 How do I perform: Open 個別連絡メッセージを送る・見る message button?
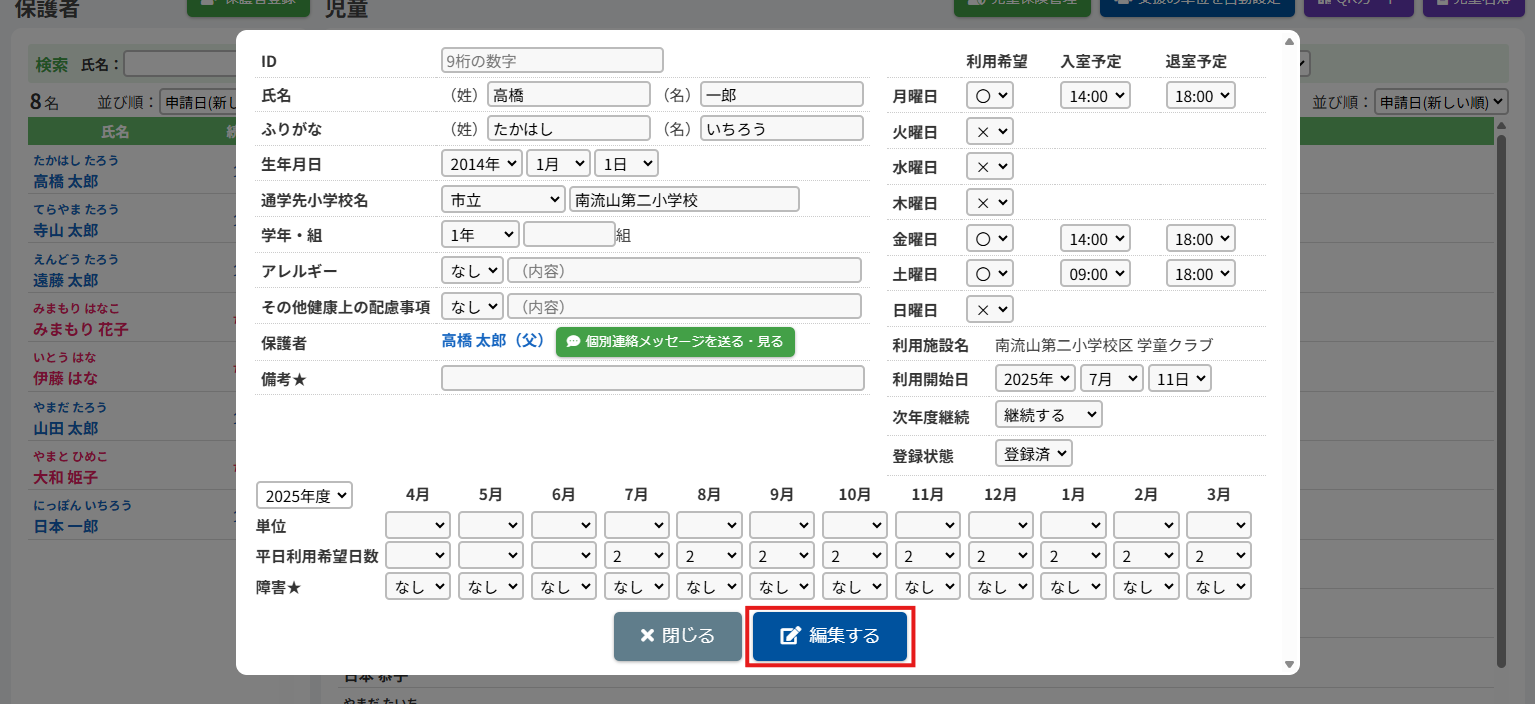tap(675, 342)
